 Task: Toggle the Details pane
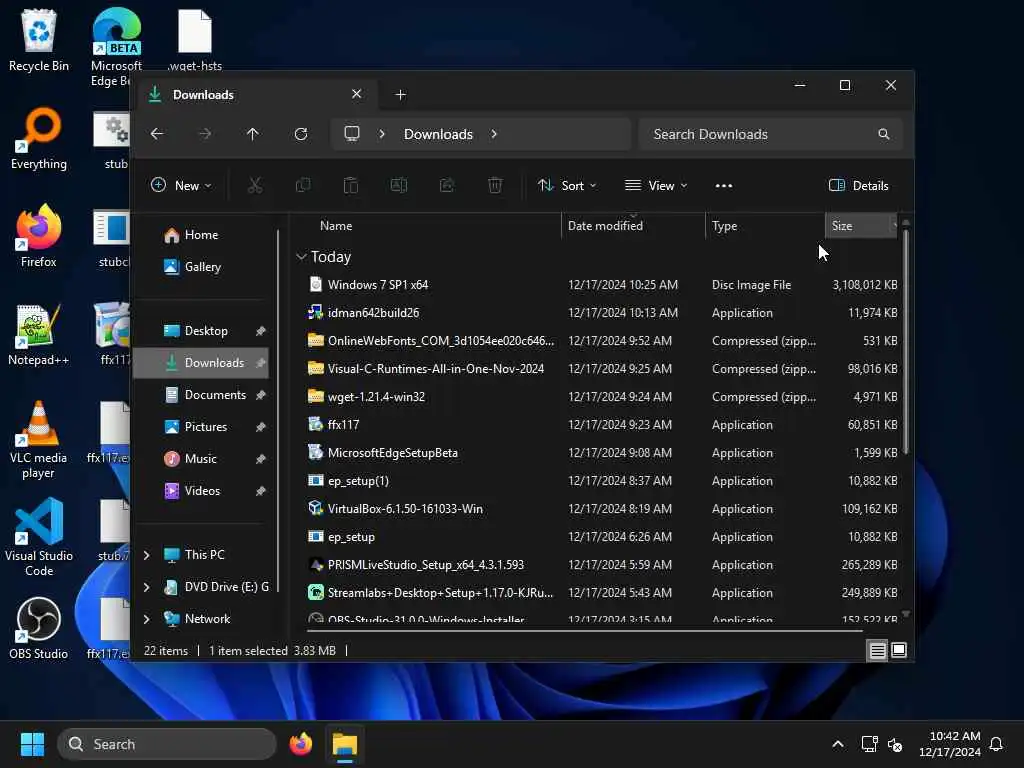858,185
